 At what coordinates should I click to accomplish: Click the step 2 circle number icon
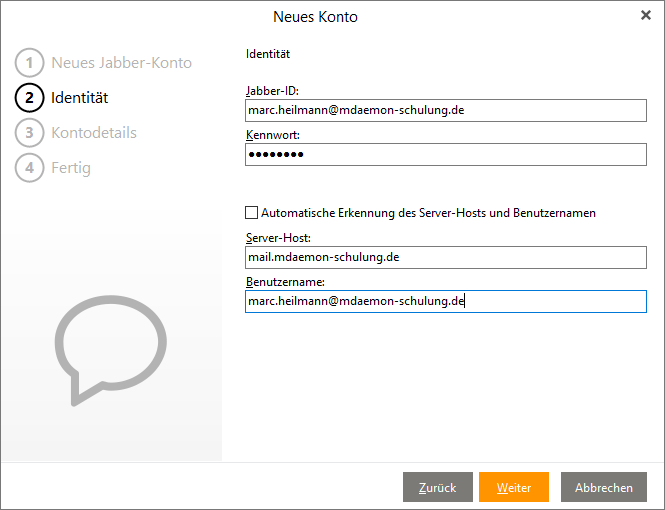coord(29,98)
